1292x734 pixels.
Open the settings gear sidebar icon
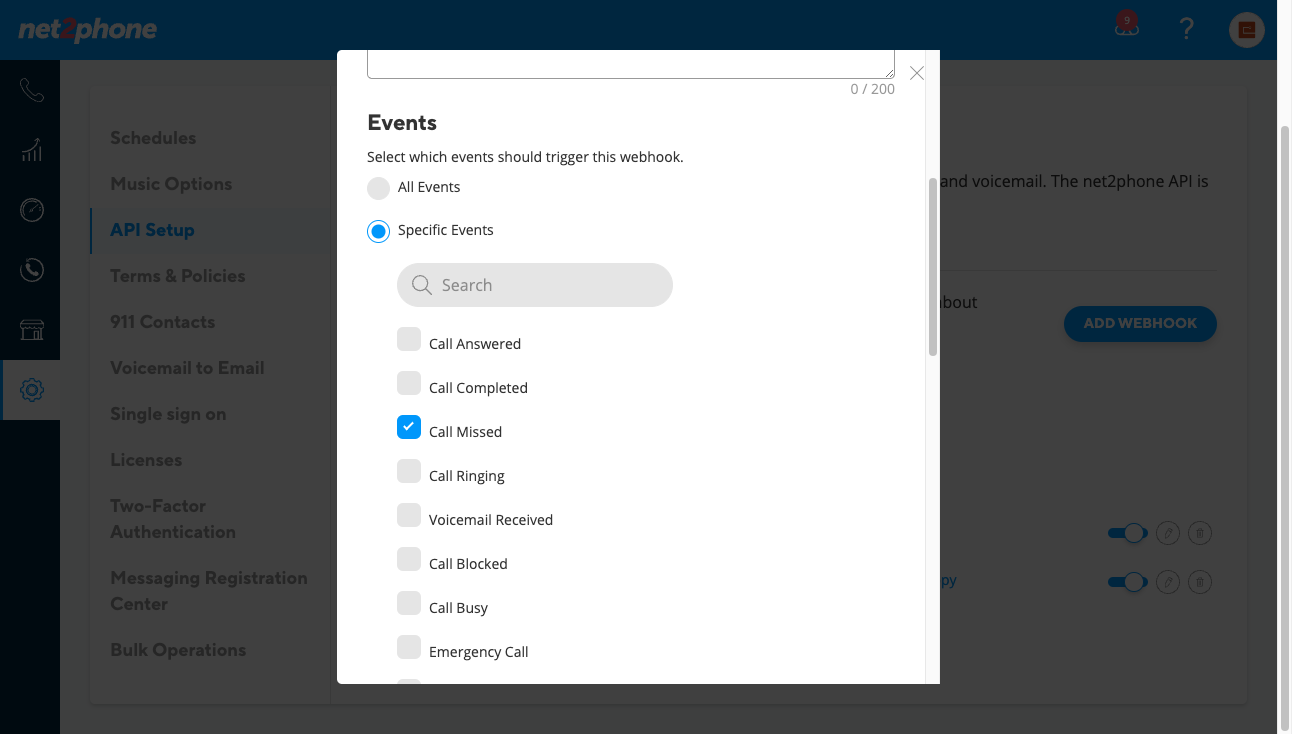coord(31,390)
